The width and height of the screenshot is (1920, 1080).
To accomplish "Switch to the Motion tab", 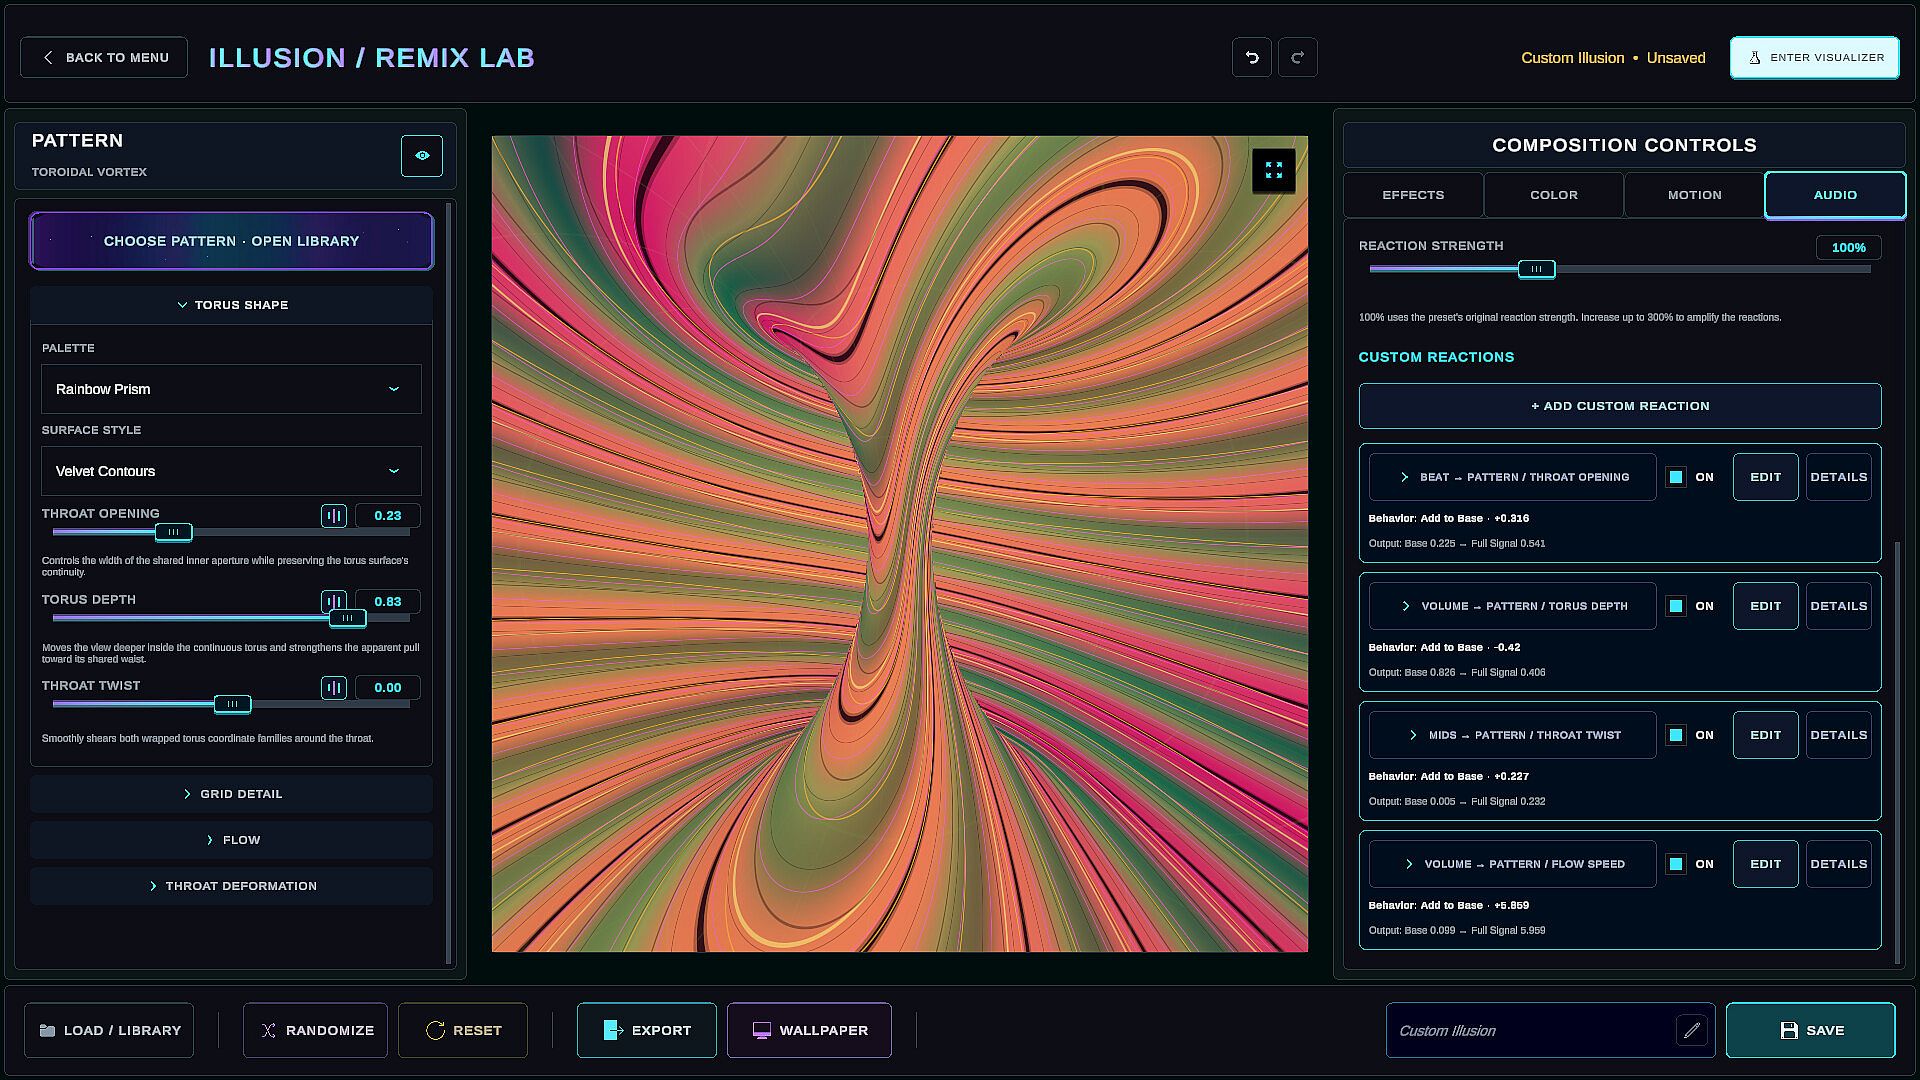I will click(x=1694, y=195).
